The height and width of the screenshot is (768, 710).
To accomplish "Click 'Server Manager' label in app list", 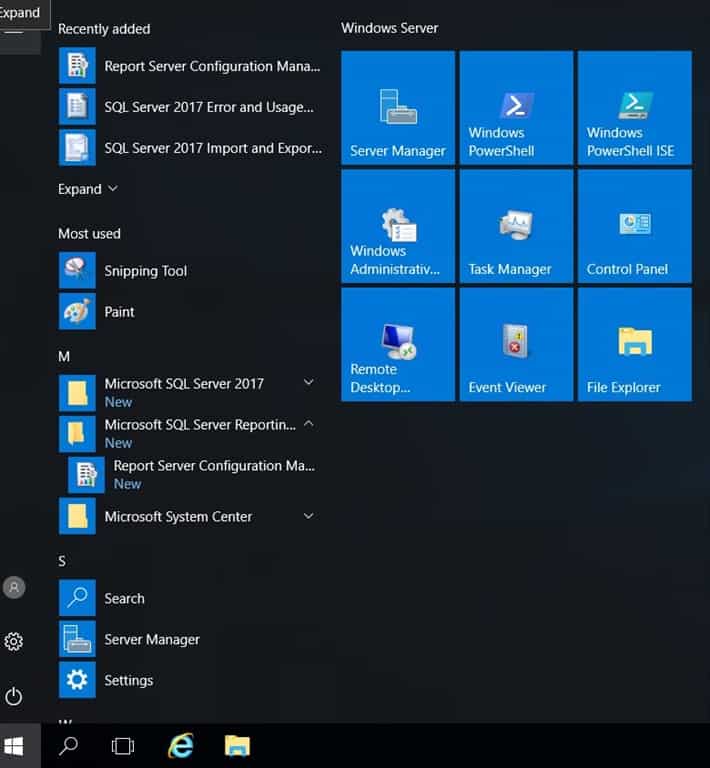I will 152,639.
